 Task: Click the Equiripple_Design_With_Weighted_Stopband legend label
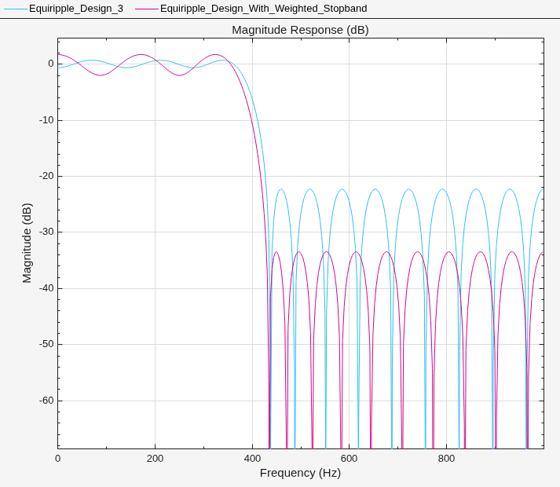click(x=264, y=9)
